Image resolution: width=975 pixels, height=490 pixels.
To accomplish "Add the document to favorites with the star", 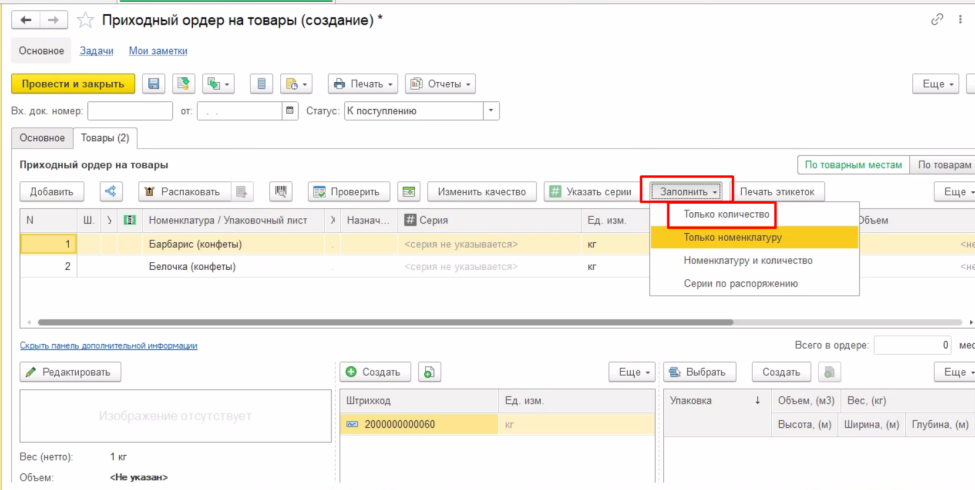I will [86, 20].
